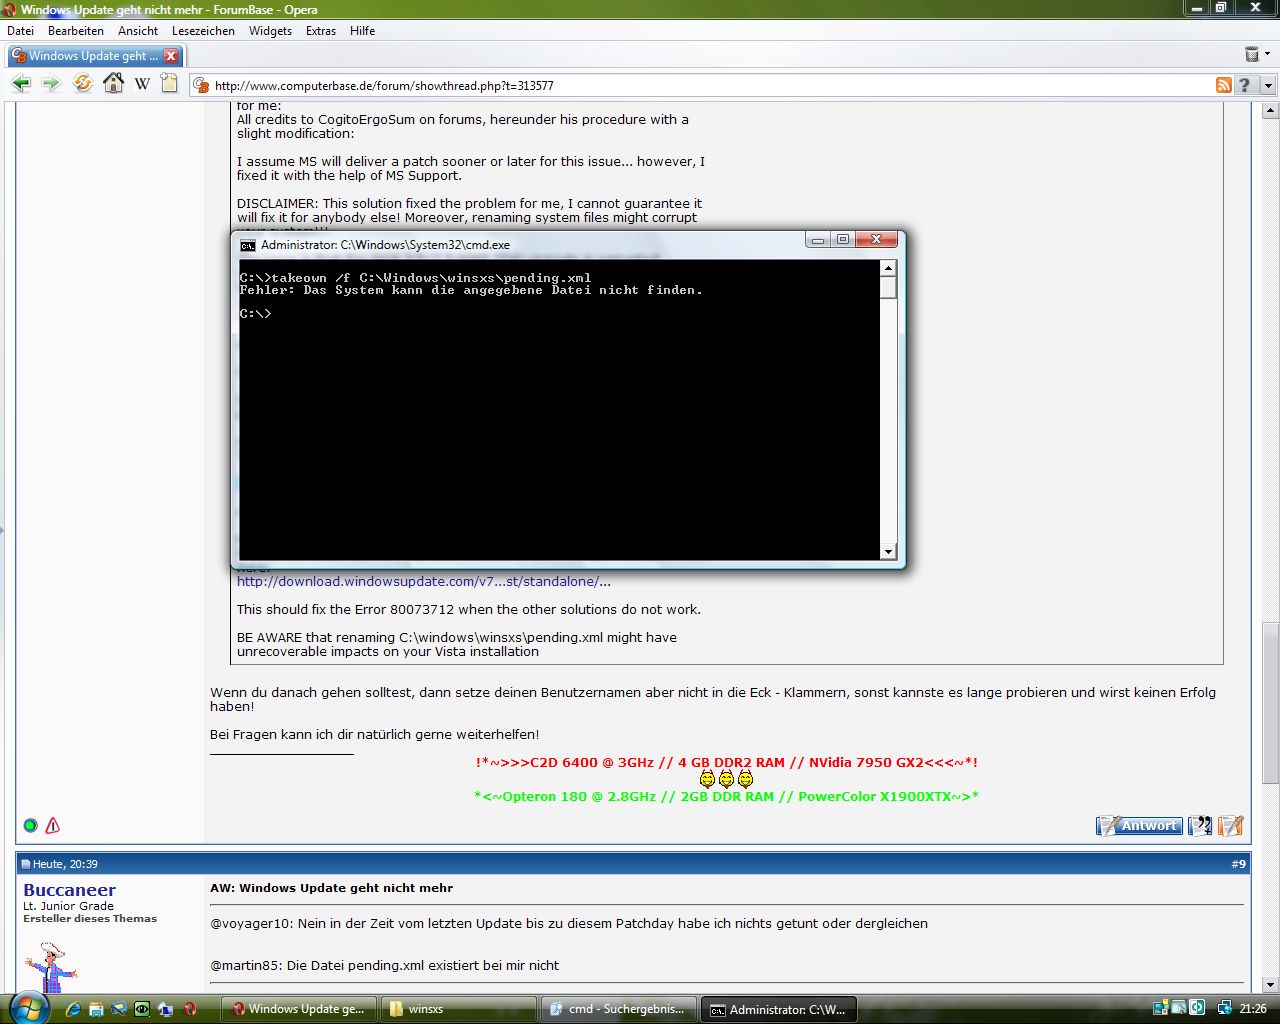Click the 'Heute, 20:39' post date text
Image resolution: width=1280 pixels, height=1024 pixels.
point(65,864)
